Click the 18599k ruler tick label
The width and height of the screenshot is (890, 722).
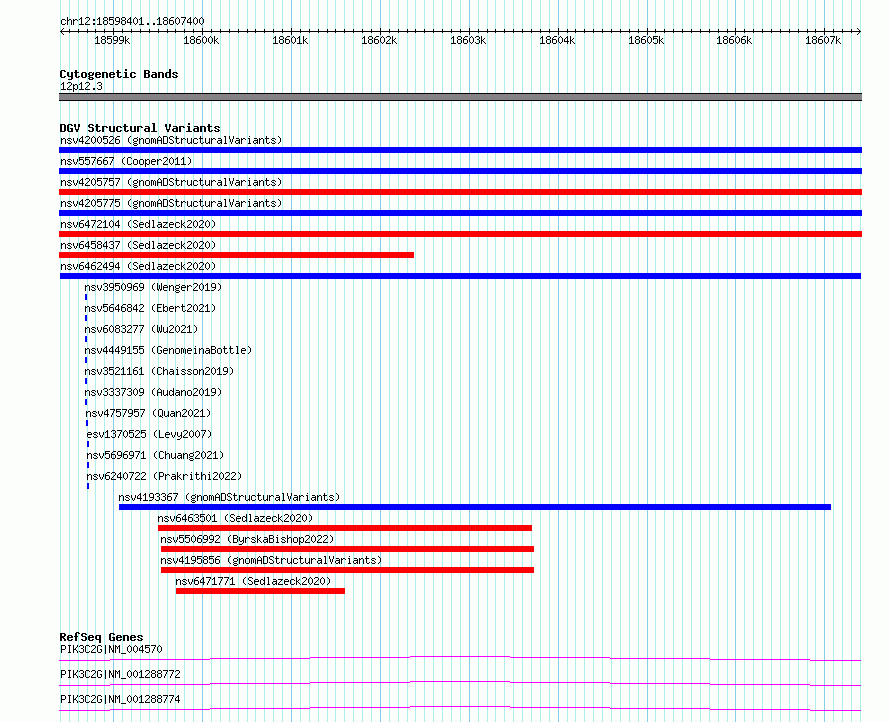pos(112,40)
